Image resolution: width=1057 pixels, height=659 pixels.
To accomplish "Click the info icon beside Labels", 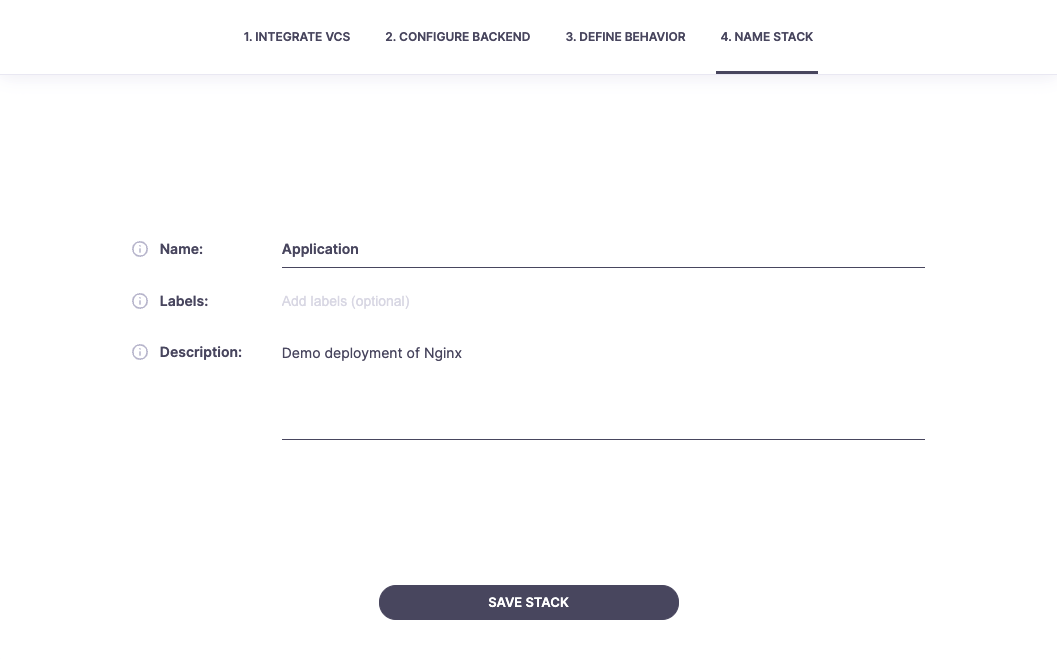I will [x=140, y=301].
